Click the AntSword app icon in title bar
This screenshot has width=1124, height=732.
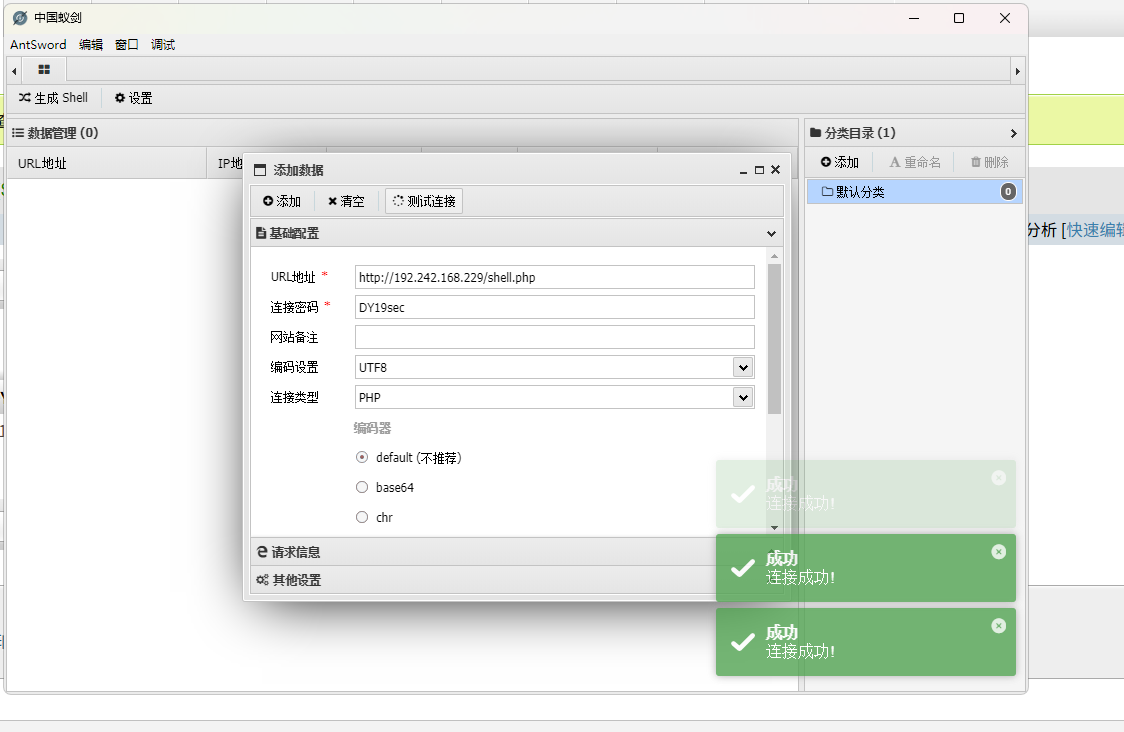tap(20, 18)
